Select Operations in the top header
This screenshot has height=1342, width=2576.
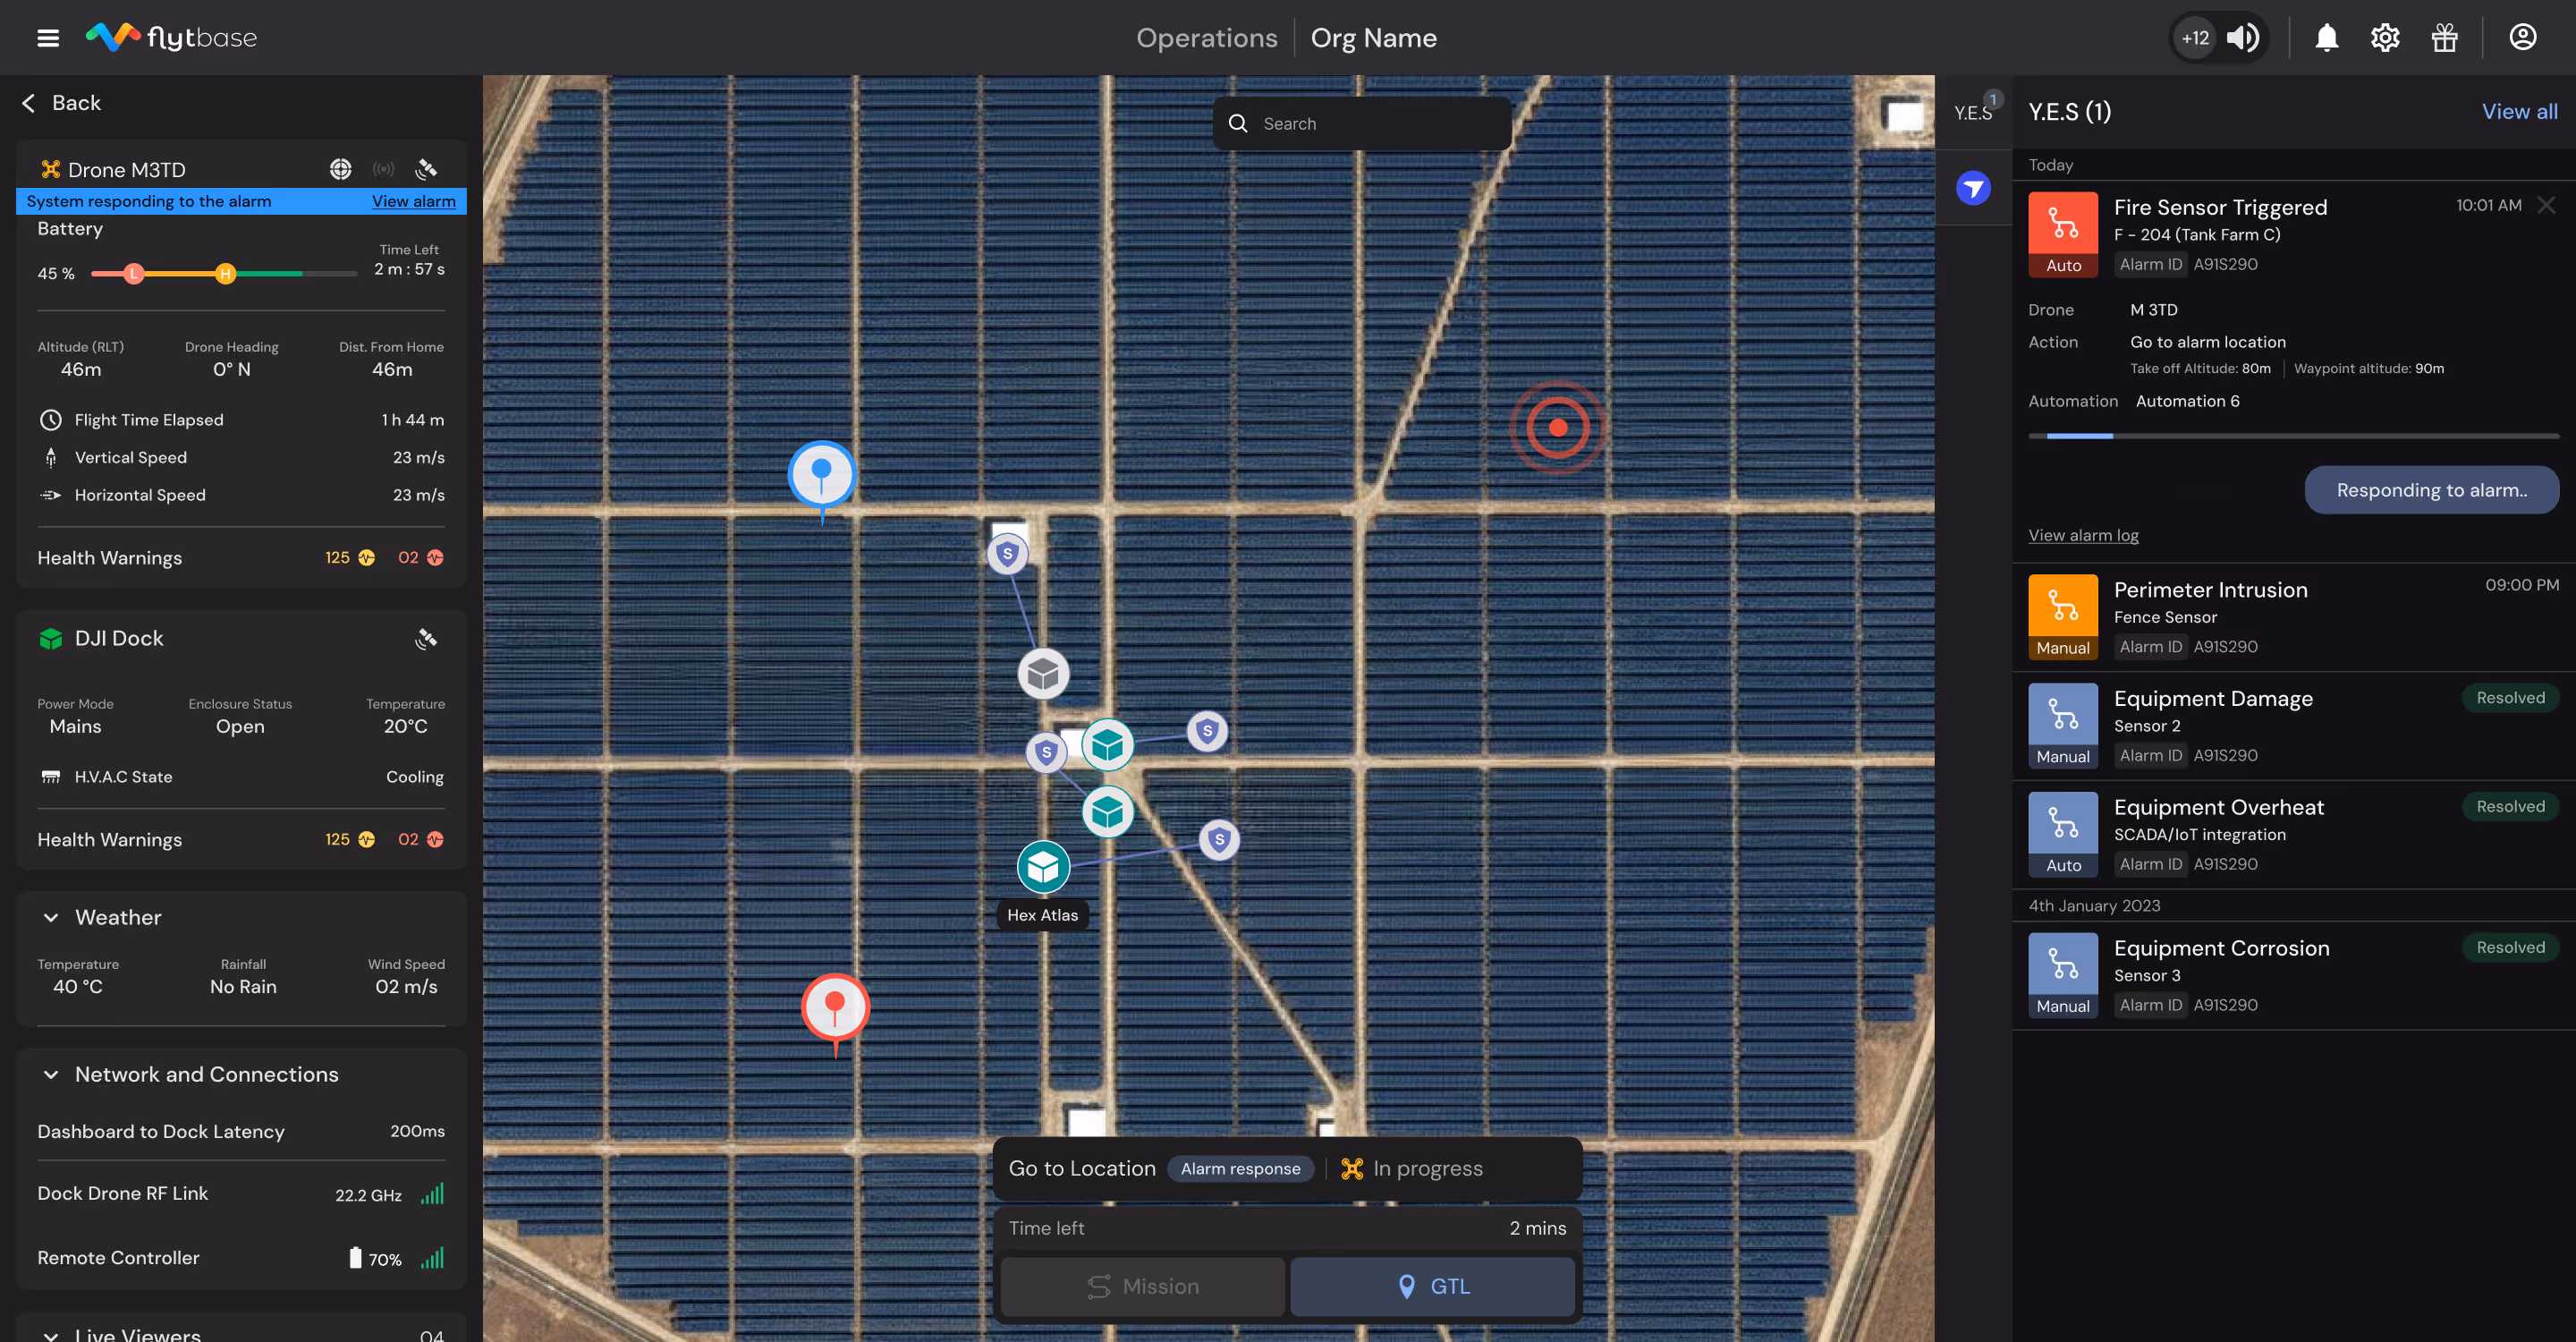(x=1206, y=38)
